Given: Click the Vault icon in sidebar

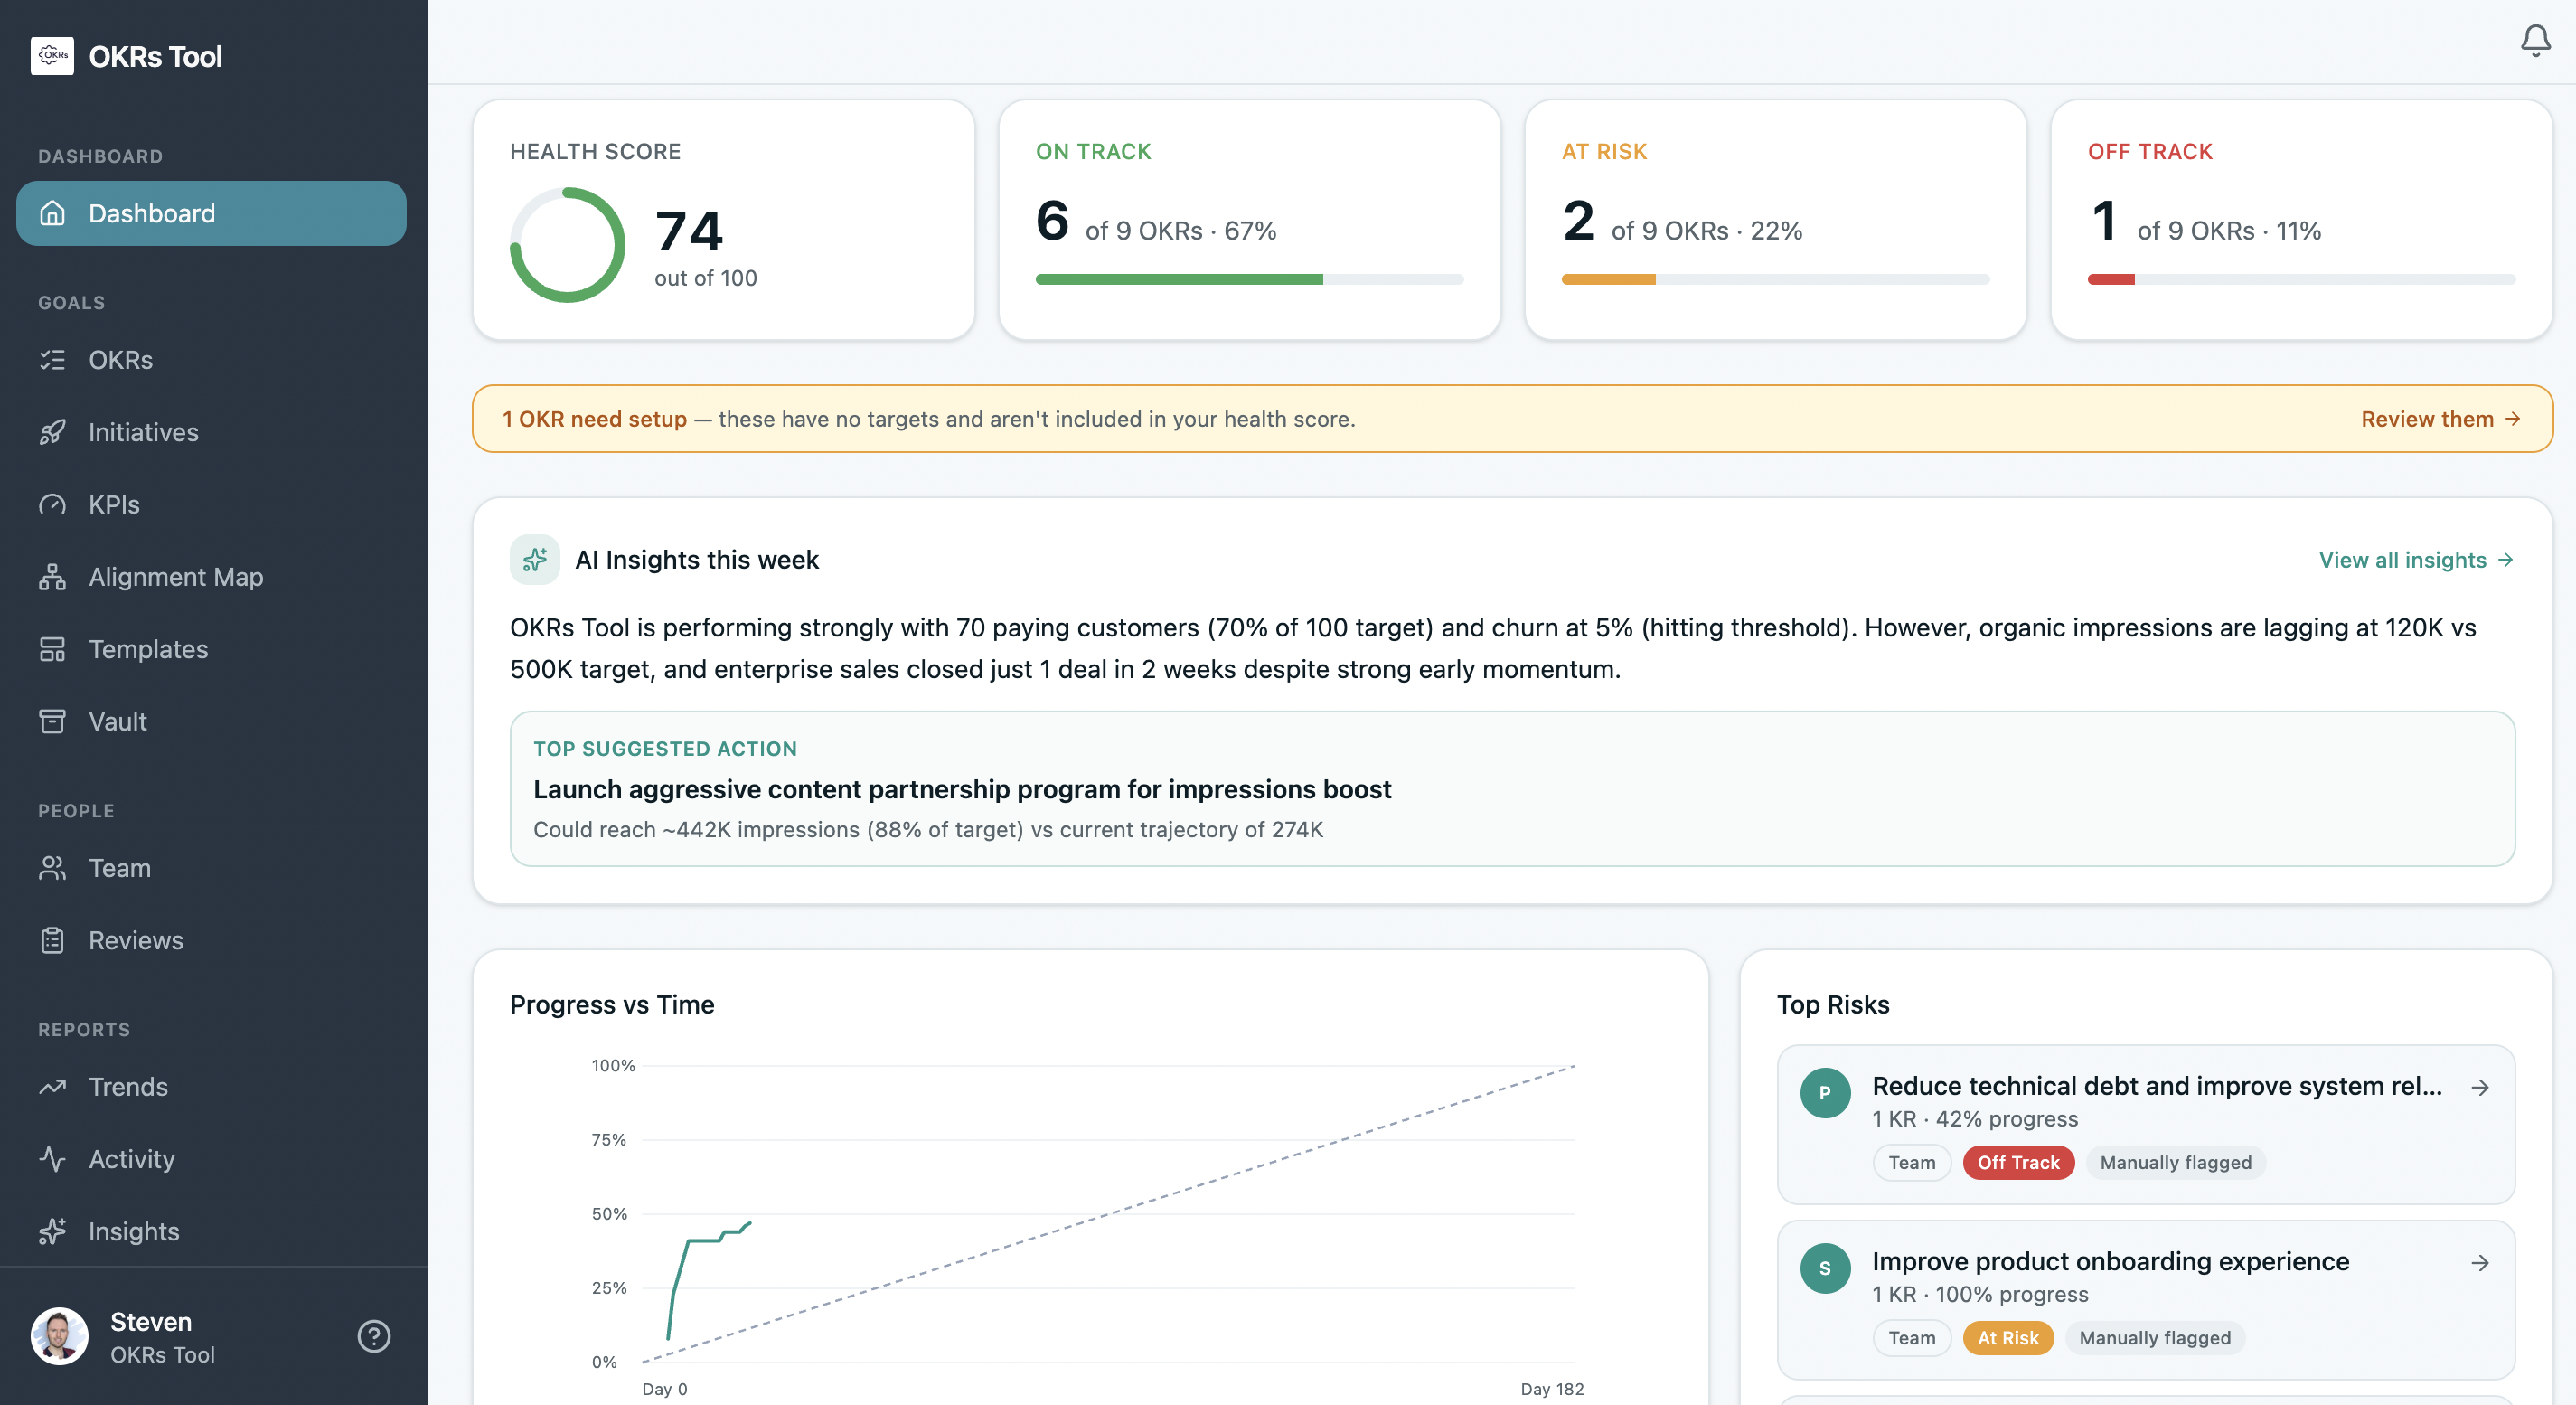Looking at the screenshot, I should click(53, 721).
